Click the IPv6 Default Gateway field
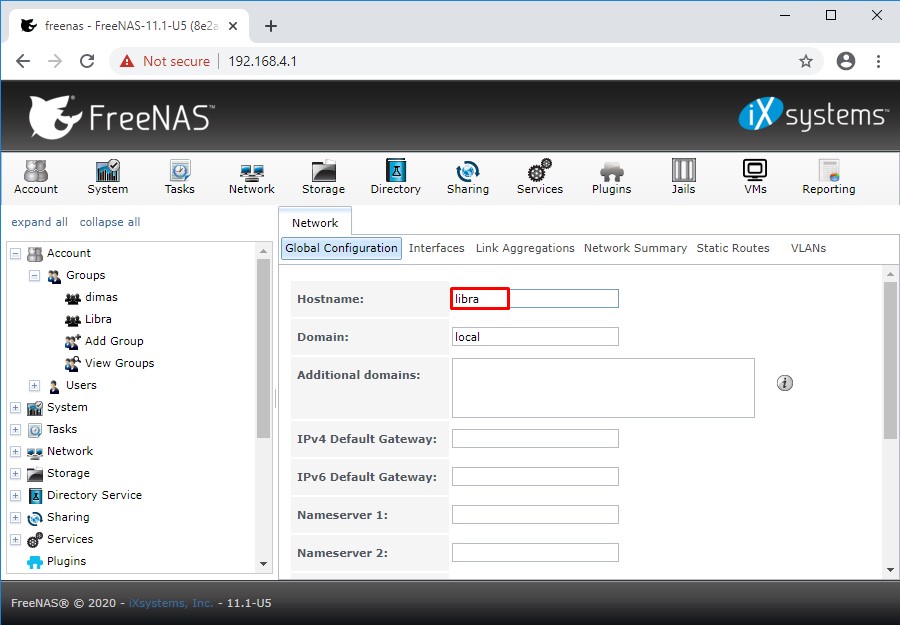The width and height of the screenshot is (900, 625). click(535, 476)
